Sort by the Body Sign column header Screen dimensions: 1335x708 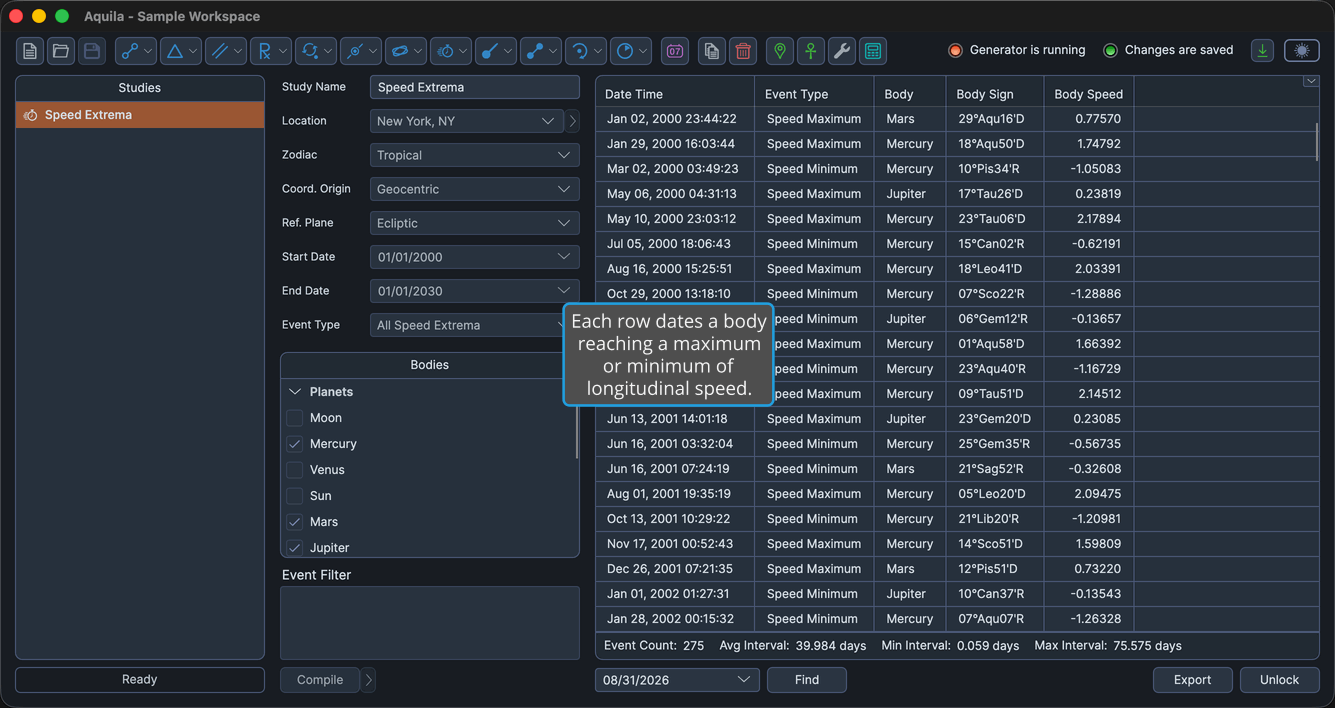[x=995, y=94]
